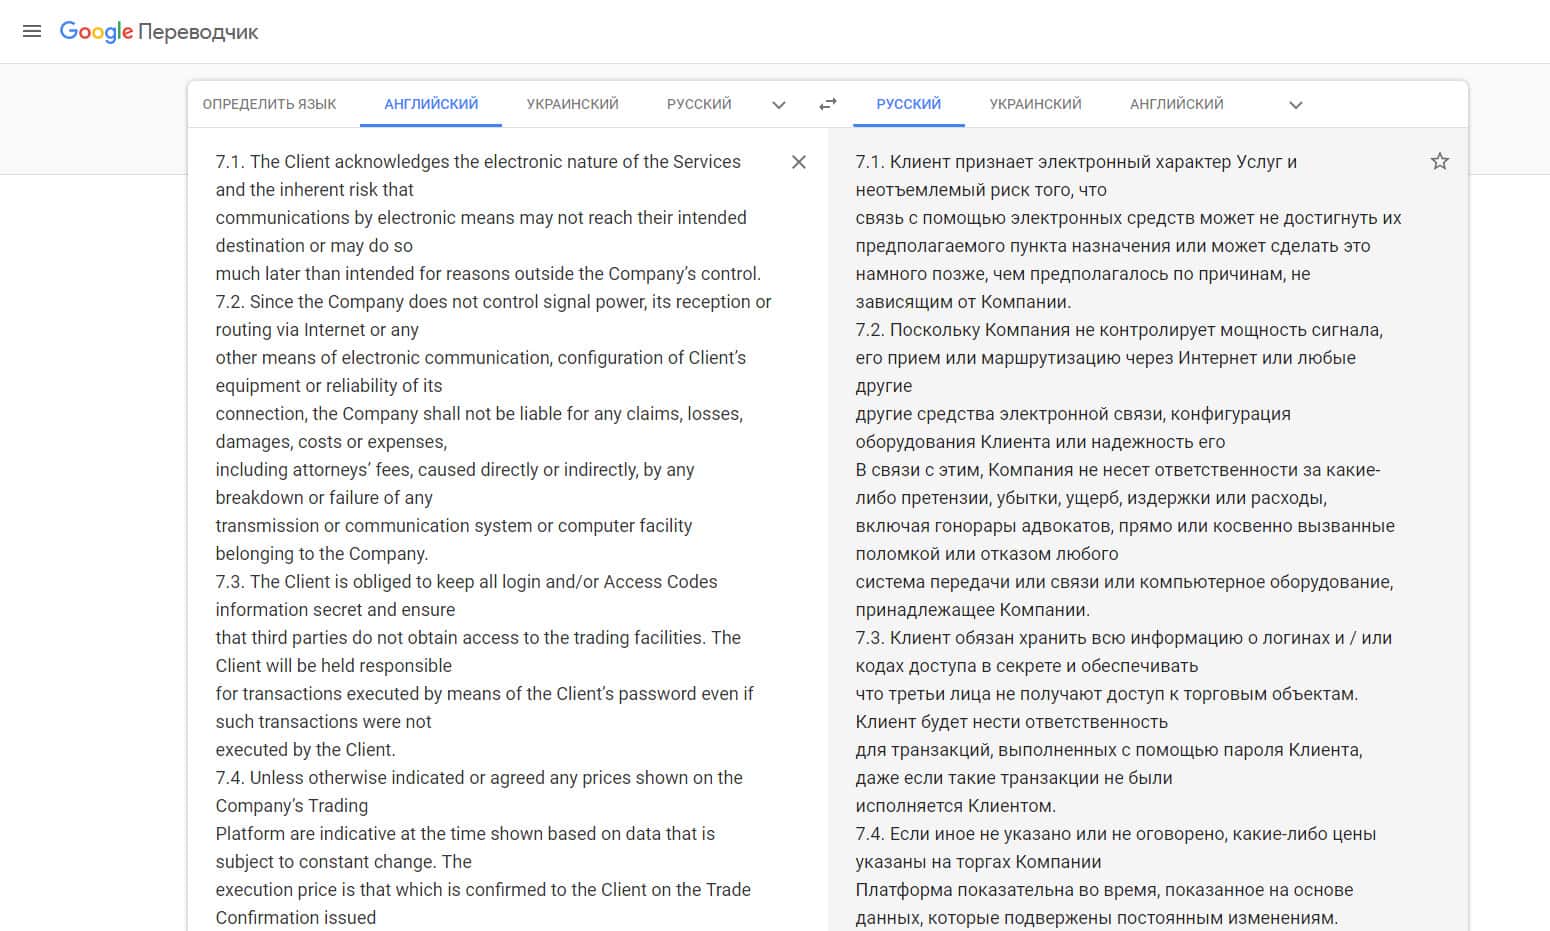Image resolution: width=1550 pixels, height=931 pixels.
Task: Click the Russian translation line starting 7.2
Action: click(1119, 330)
